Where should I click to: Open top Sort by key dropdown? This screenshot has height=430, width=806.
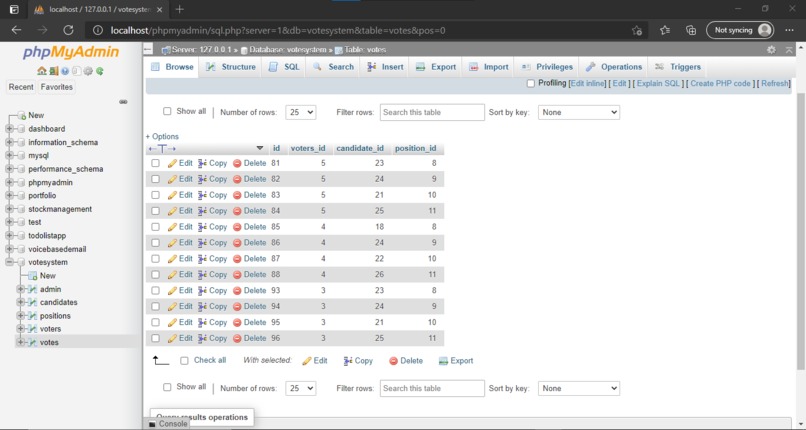(579, 113)
